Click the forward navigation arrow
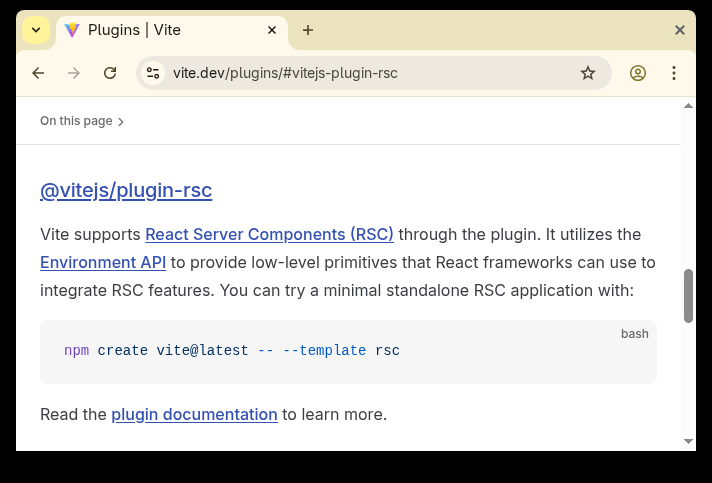Viewport: 712px width, 483px height. point(74,73)
